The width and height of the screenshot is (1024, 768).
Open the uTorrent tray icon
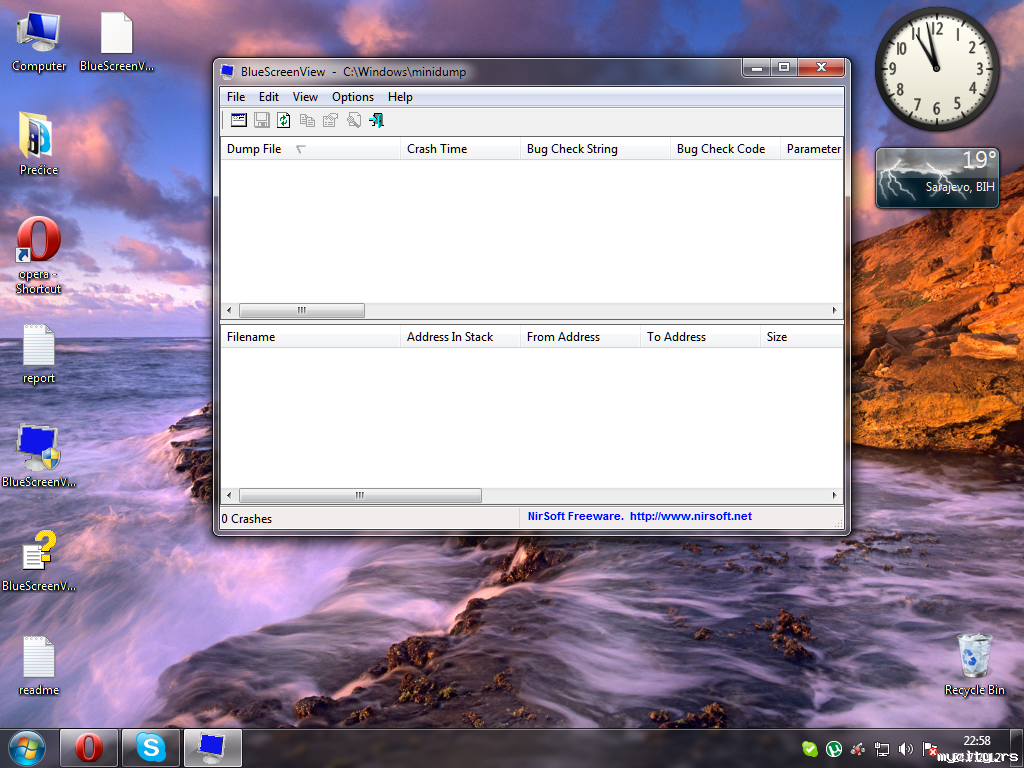(x=833, y=749)
